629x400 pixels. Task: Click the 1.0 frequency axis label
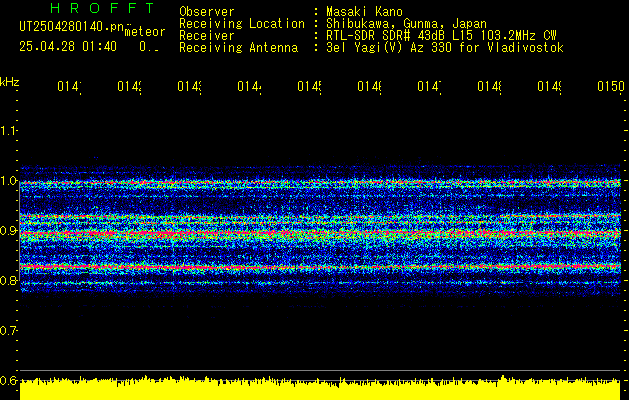8,181
